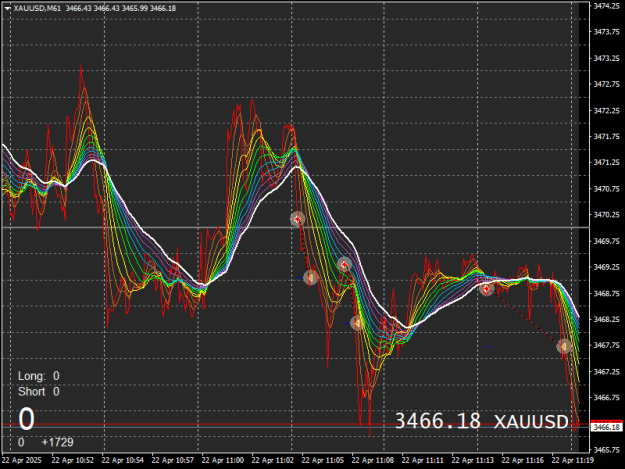Click the current price tag 3466.18 on axis
625x469 pixels.
coord(606,427)
